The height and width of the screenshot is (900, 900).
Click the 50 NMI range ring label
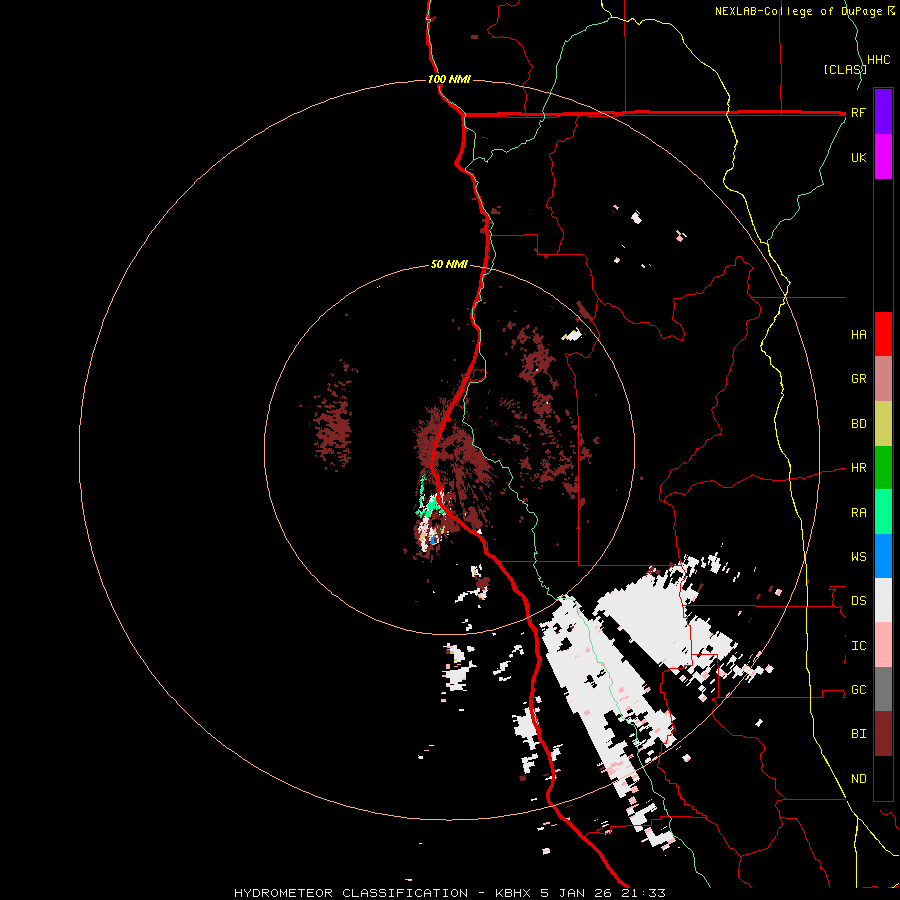(x=449, y=265)
